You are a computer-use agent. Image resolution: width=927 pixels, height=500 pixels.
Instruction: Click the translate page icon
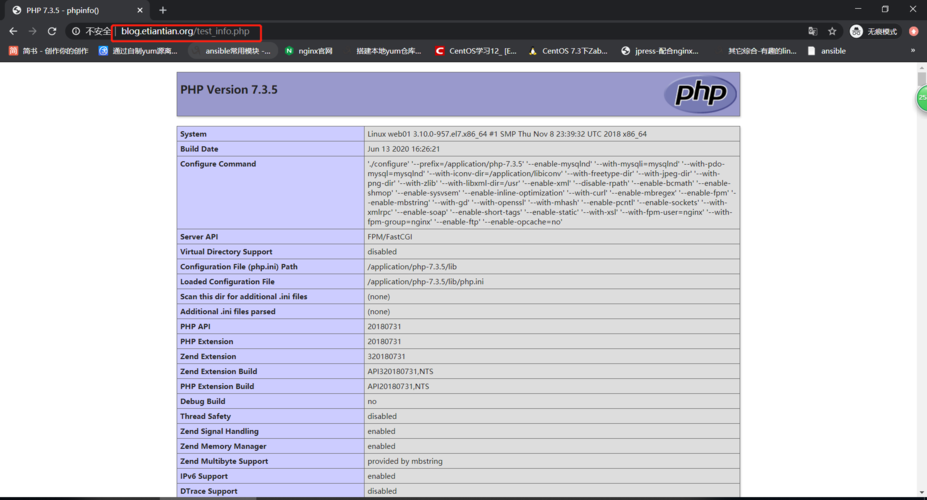[813, 31]
